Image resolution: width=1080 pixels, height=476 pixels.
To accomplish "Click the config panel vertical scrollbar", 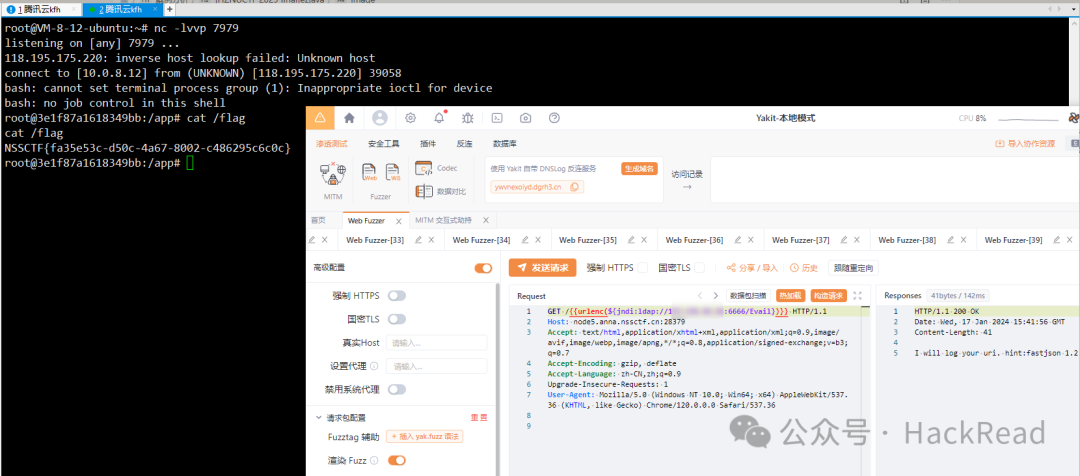I will pyautogui.click(x=498, y=378).
